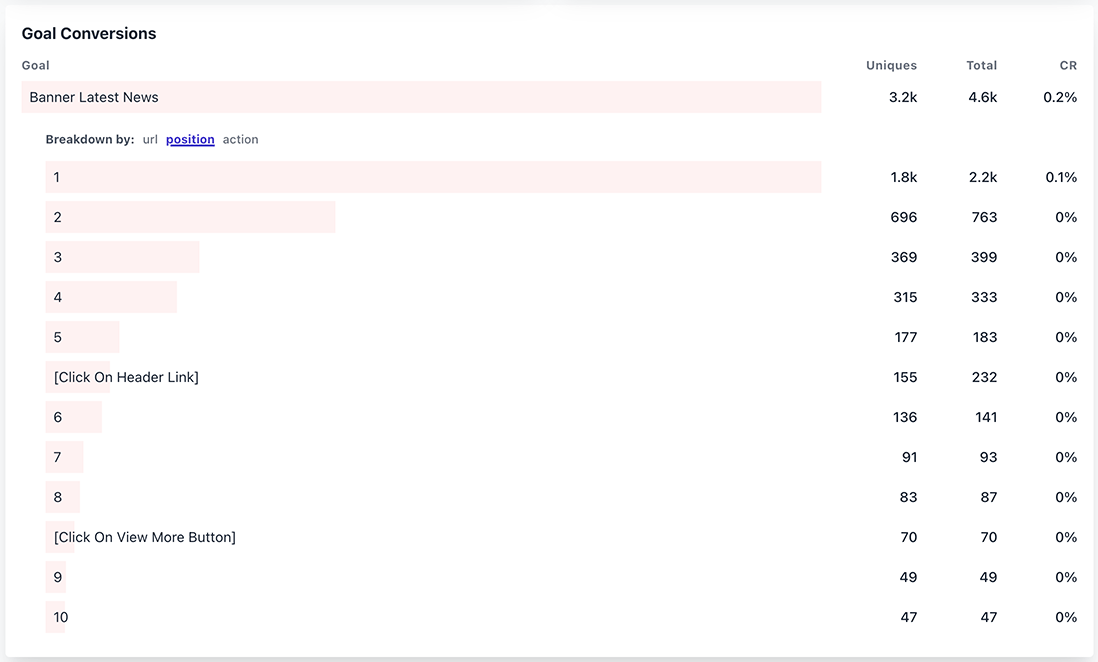Filter by [Click On Header Link]
This screenshot has height=662, width=1098.
(x=126, y=377)
